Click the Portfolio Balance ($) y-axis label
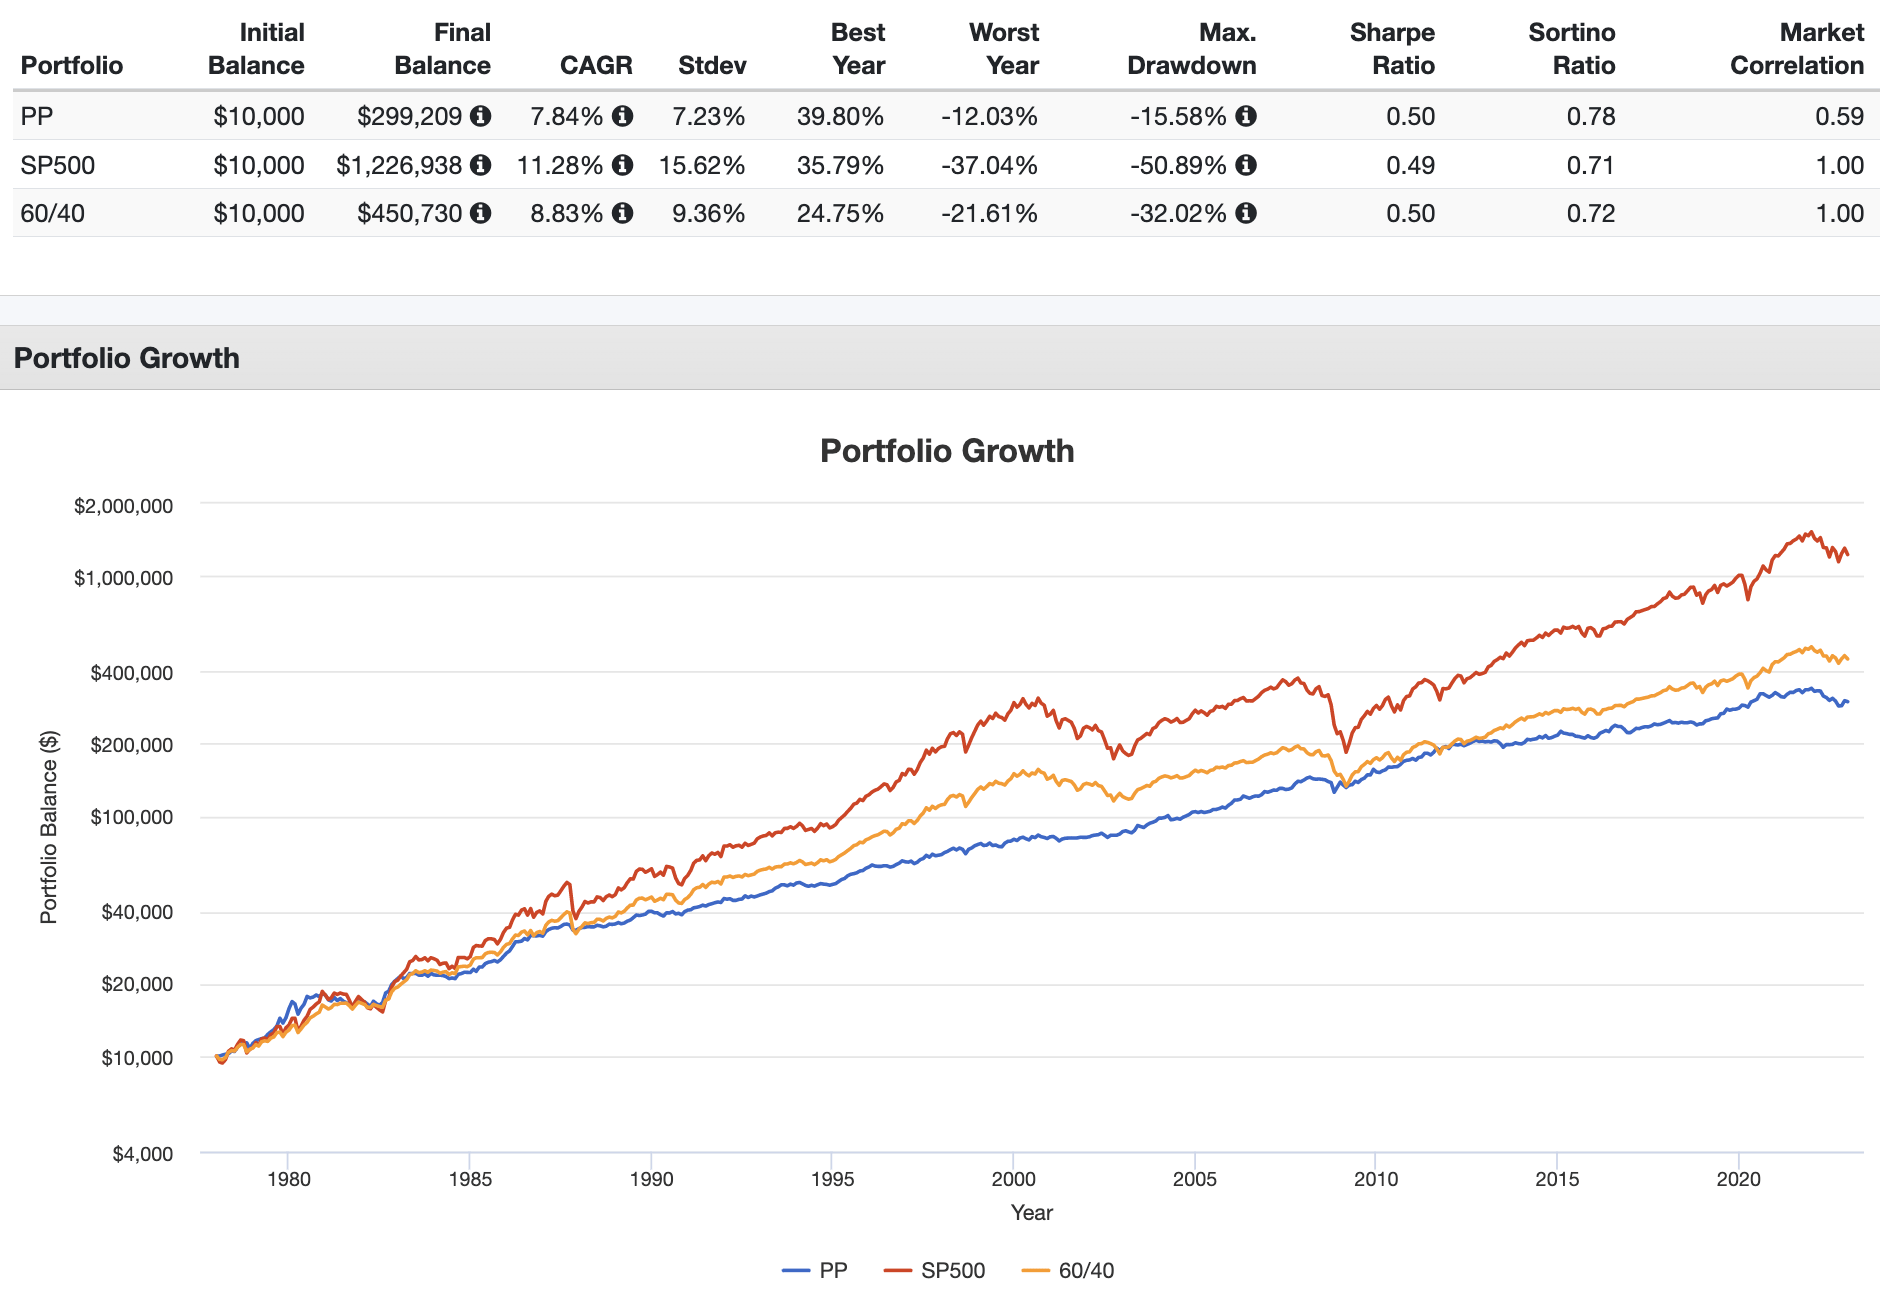Viewport: 1880px width, 1304px height. (49, 827)
